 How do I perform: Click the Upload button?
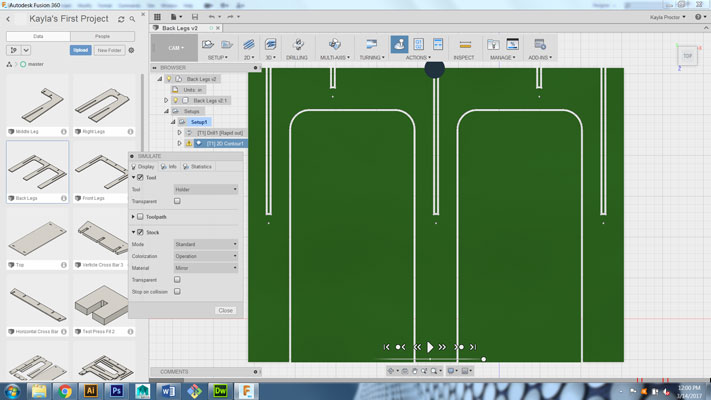pos(81,50)
